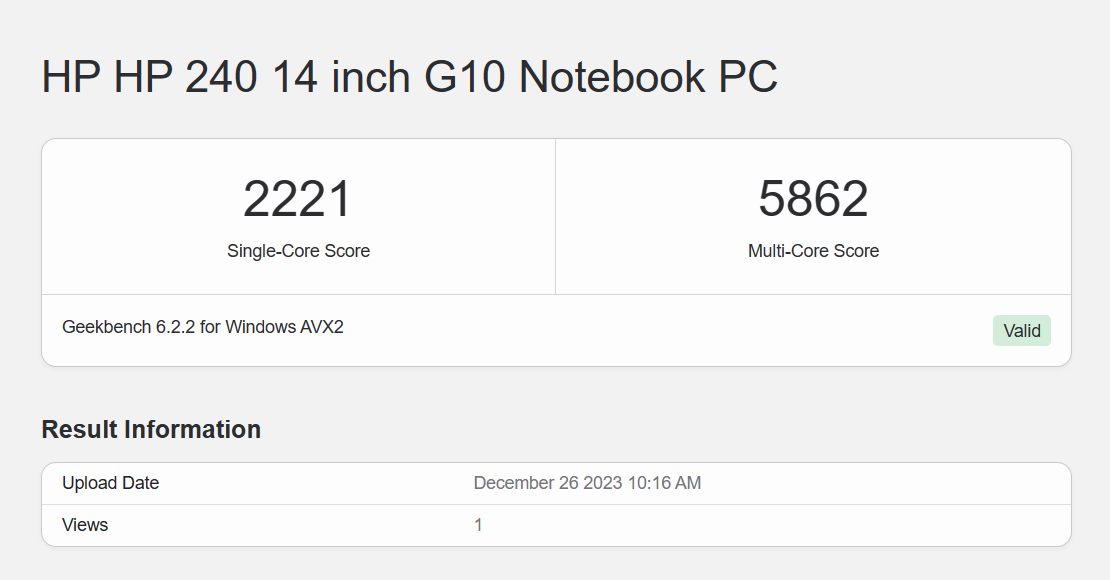Click the "Upload Date" row label

(x=110, y=483)
